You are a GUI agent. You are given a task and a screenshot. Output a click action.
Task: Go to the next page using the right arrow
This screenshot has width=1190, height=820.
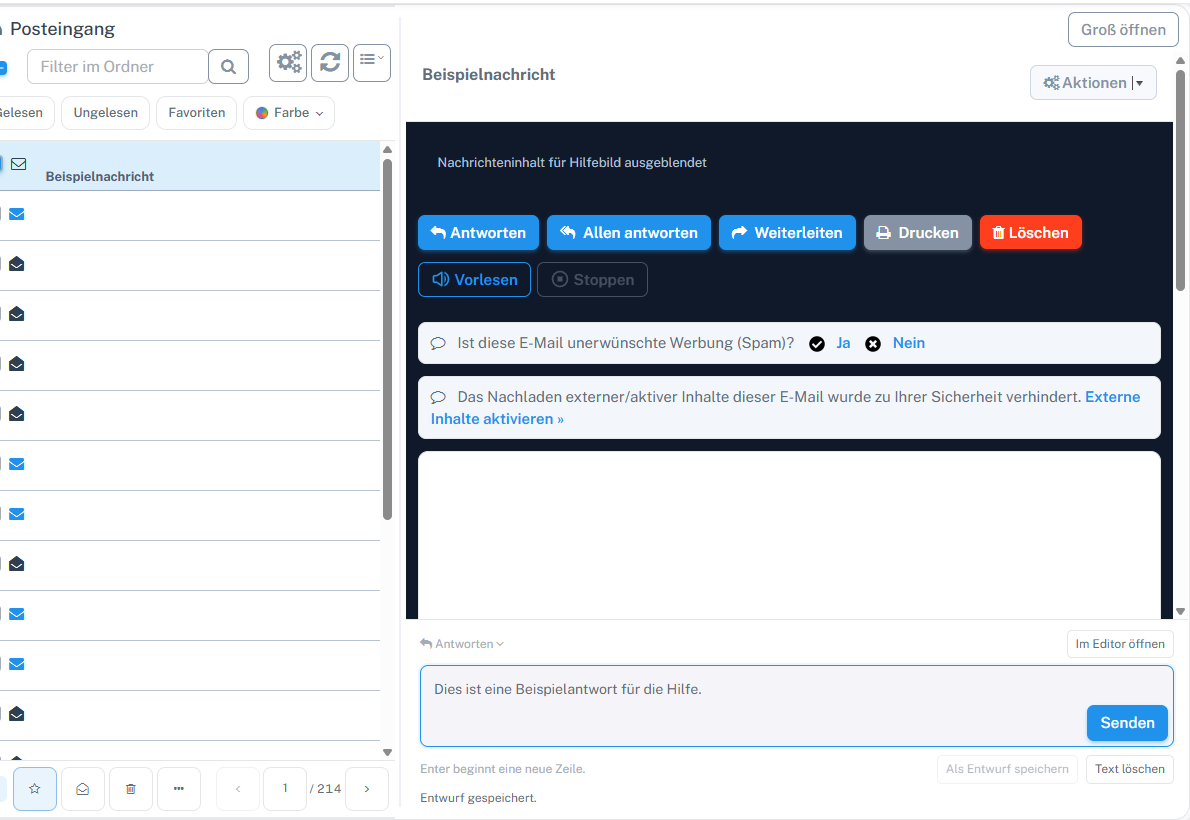click(367, 789)
